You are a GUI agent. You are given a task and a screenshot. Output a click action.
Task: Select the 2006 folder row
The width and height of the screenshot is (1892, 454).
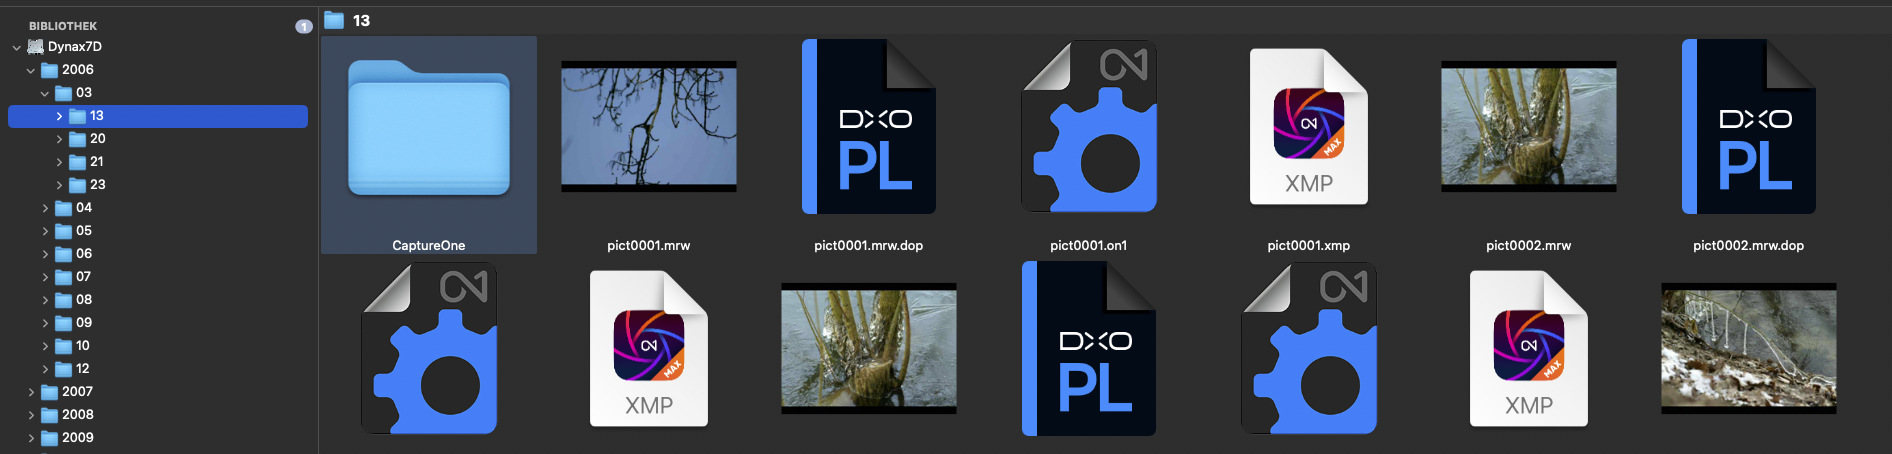click(158, 70)
